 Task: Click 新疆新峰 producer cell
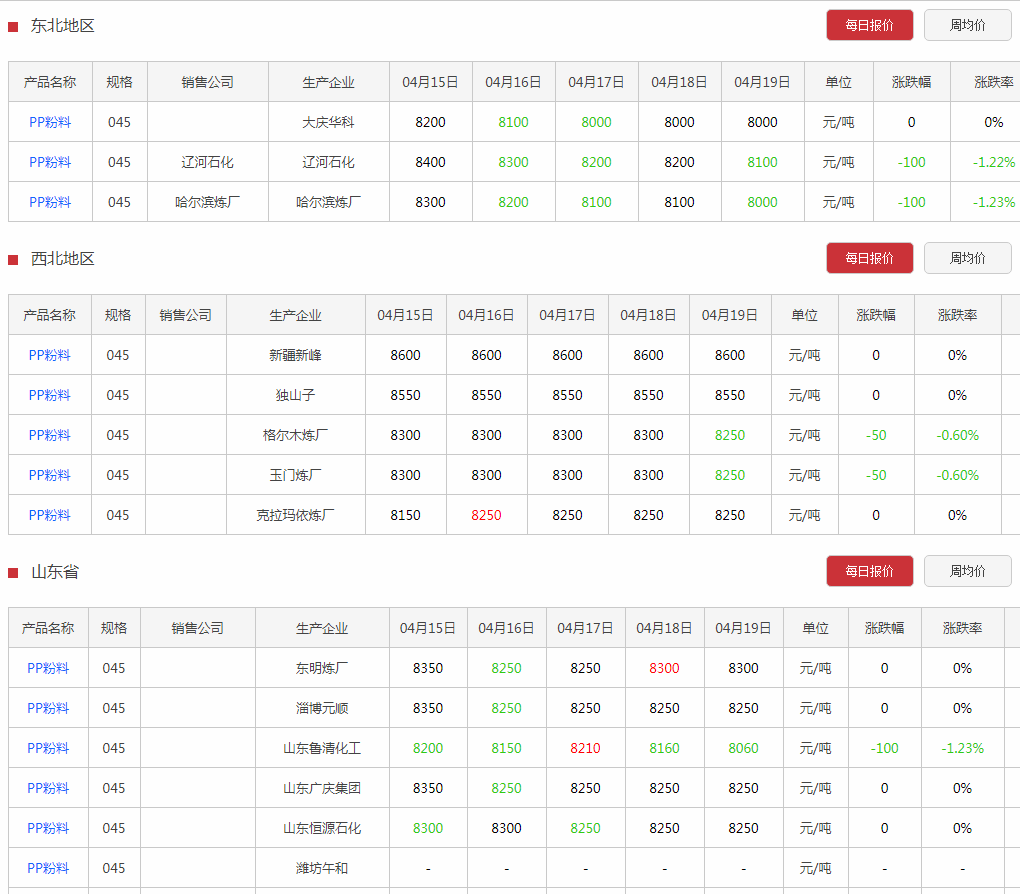pyautogui.click(x=295, y=355)
